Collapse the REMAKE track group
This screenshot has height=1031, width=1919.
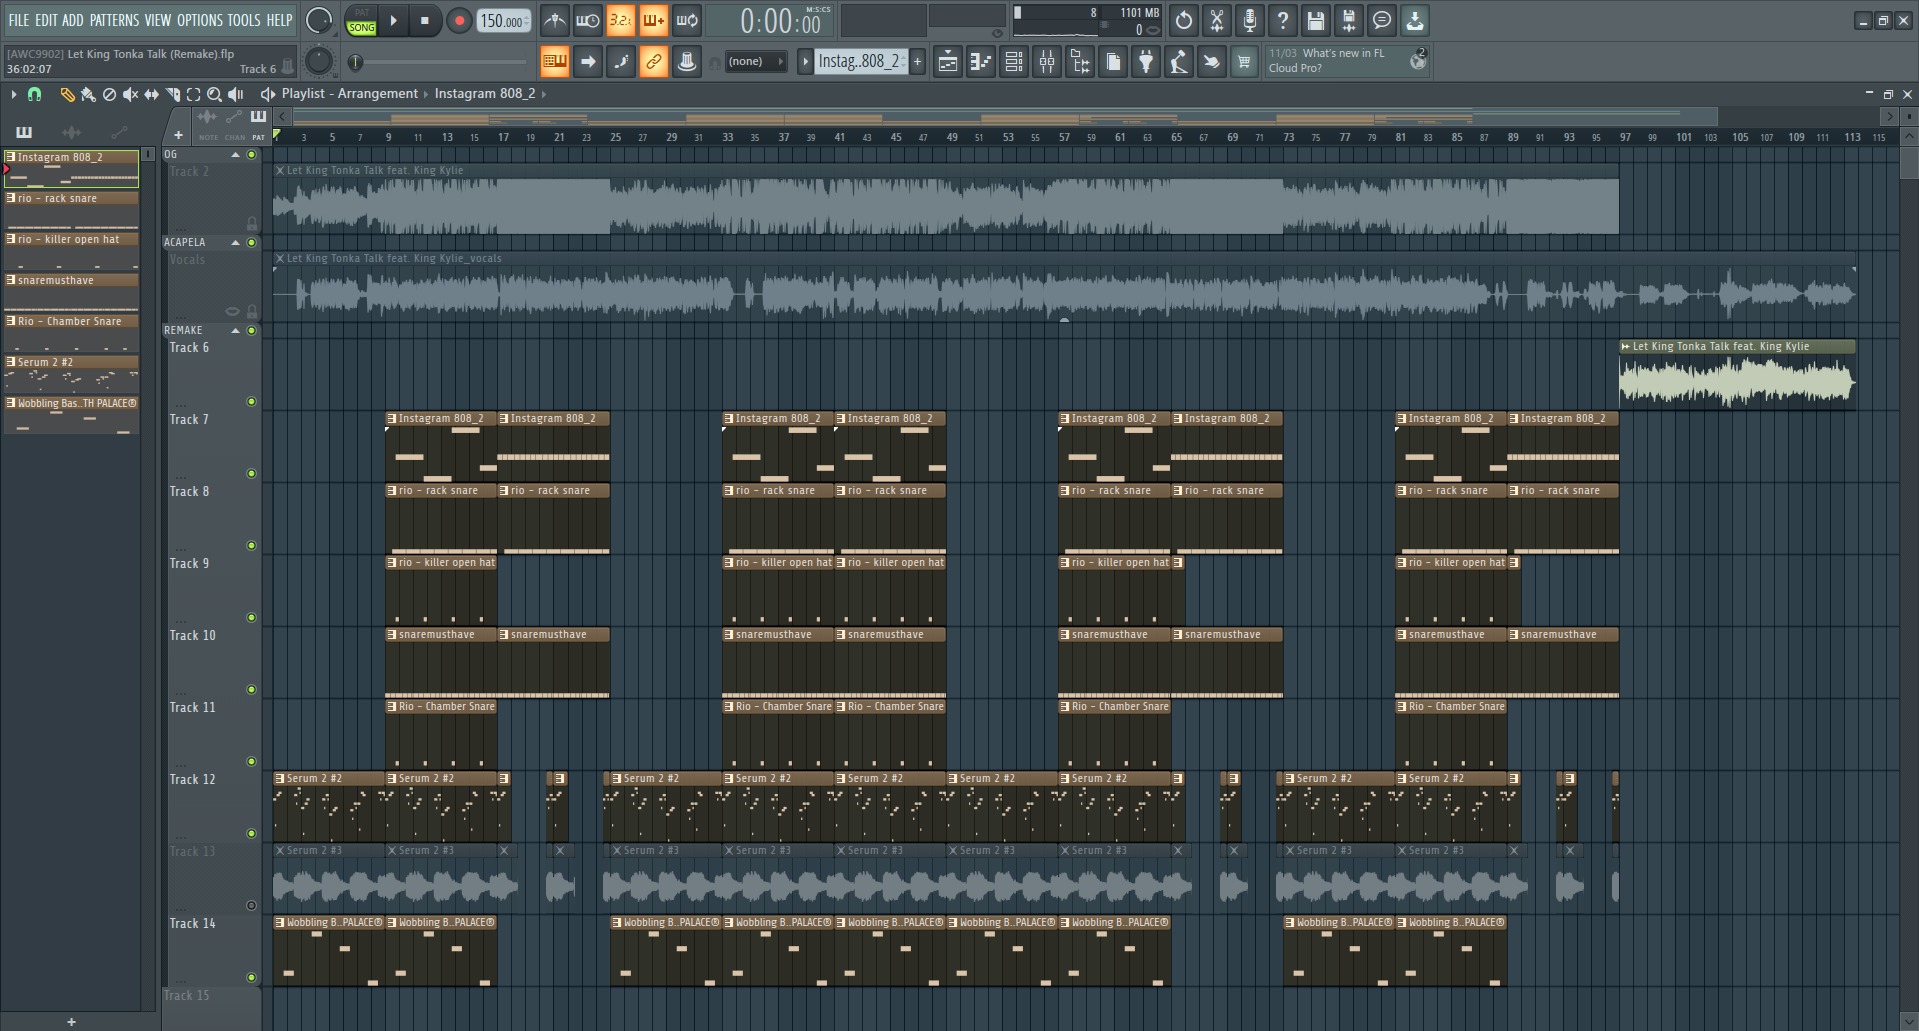tap(236, 331)
